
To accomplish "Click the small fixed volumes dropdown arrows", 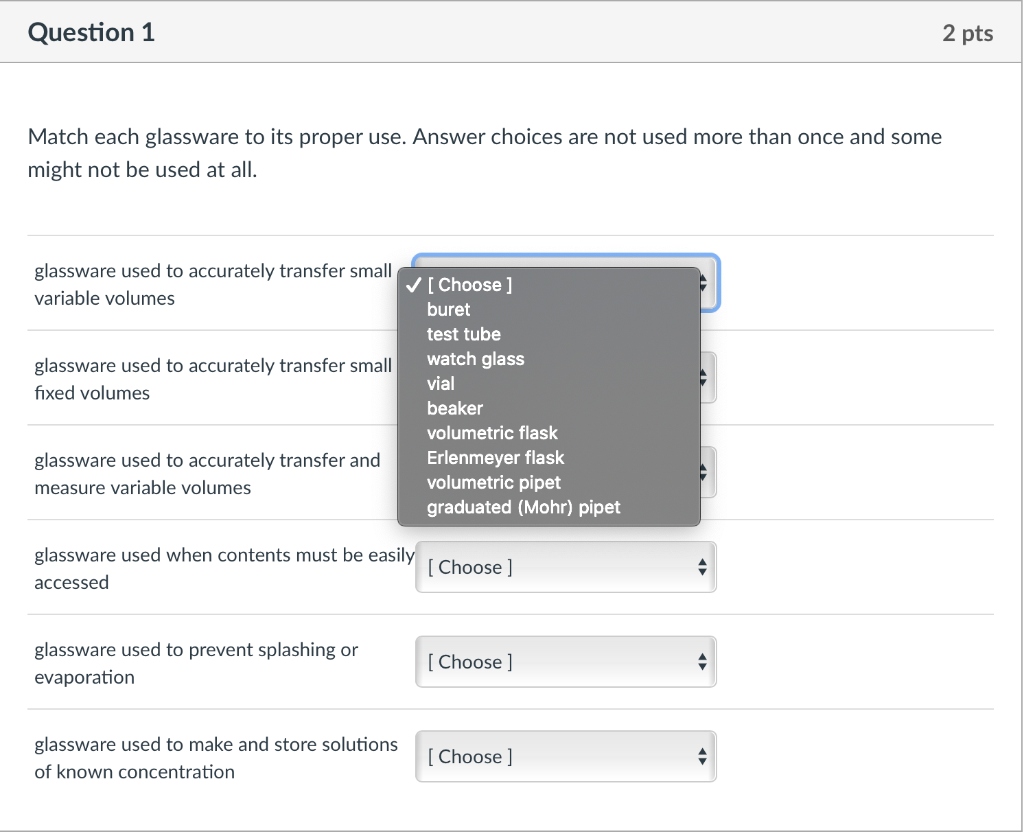I will pyautogui.click(x=704, y=378).
